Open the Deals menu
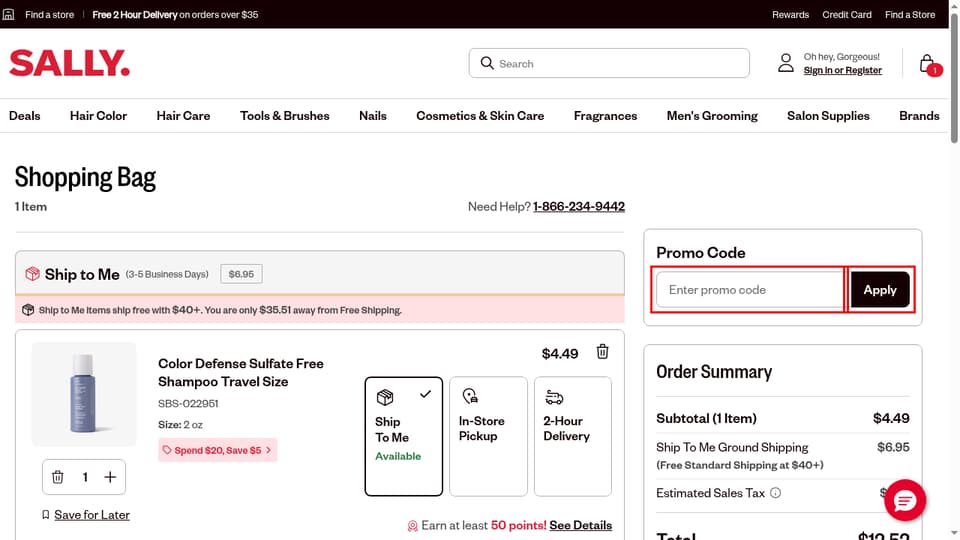The image size is (960, 540). point(24,116)
